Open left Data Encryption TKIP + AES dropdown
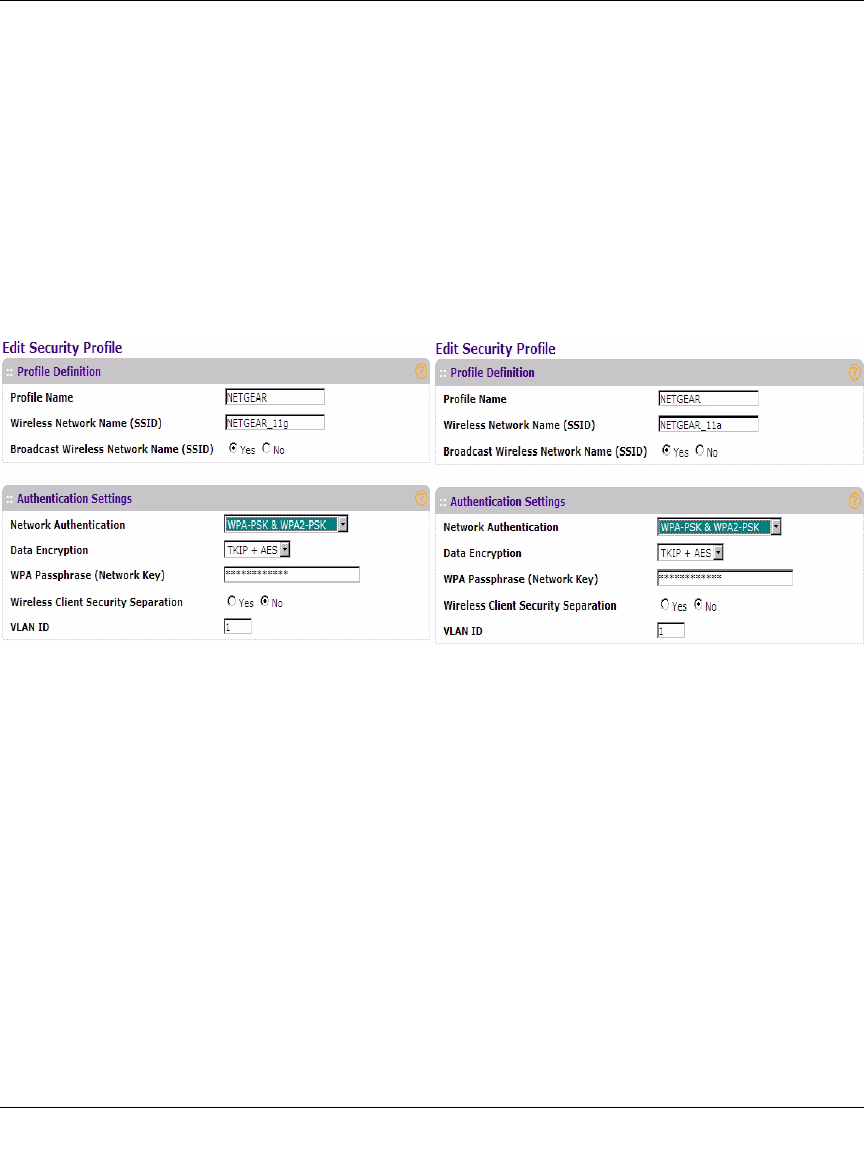The height and width of the screenshot is (1170, 865). click(x=285, y=550)
